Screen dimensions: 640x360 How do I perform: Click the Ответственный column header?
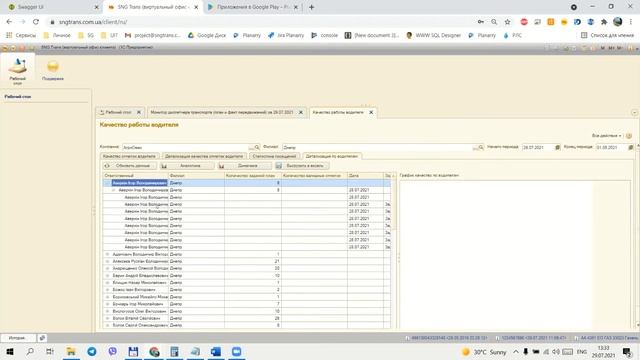[136, 176]
